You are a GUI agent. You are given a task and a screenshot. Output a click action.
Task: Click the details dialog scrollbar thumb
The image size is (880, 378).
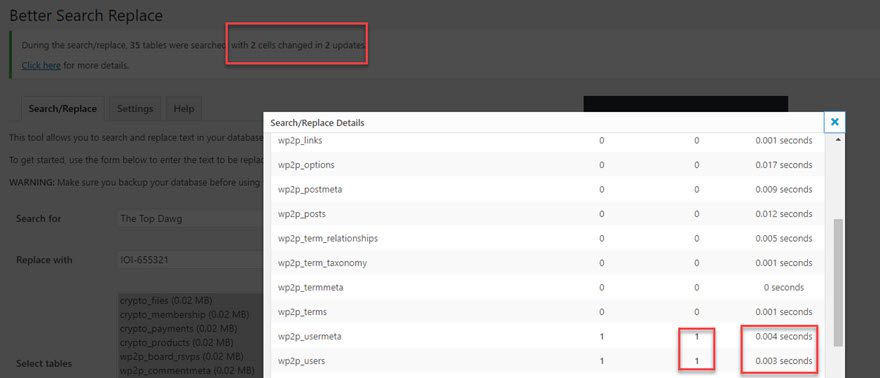838,282
